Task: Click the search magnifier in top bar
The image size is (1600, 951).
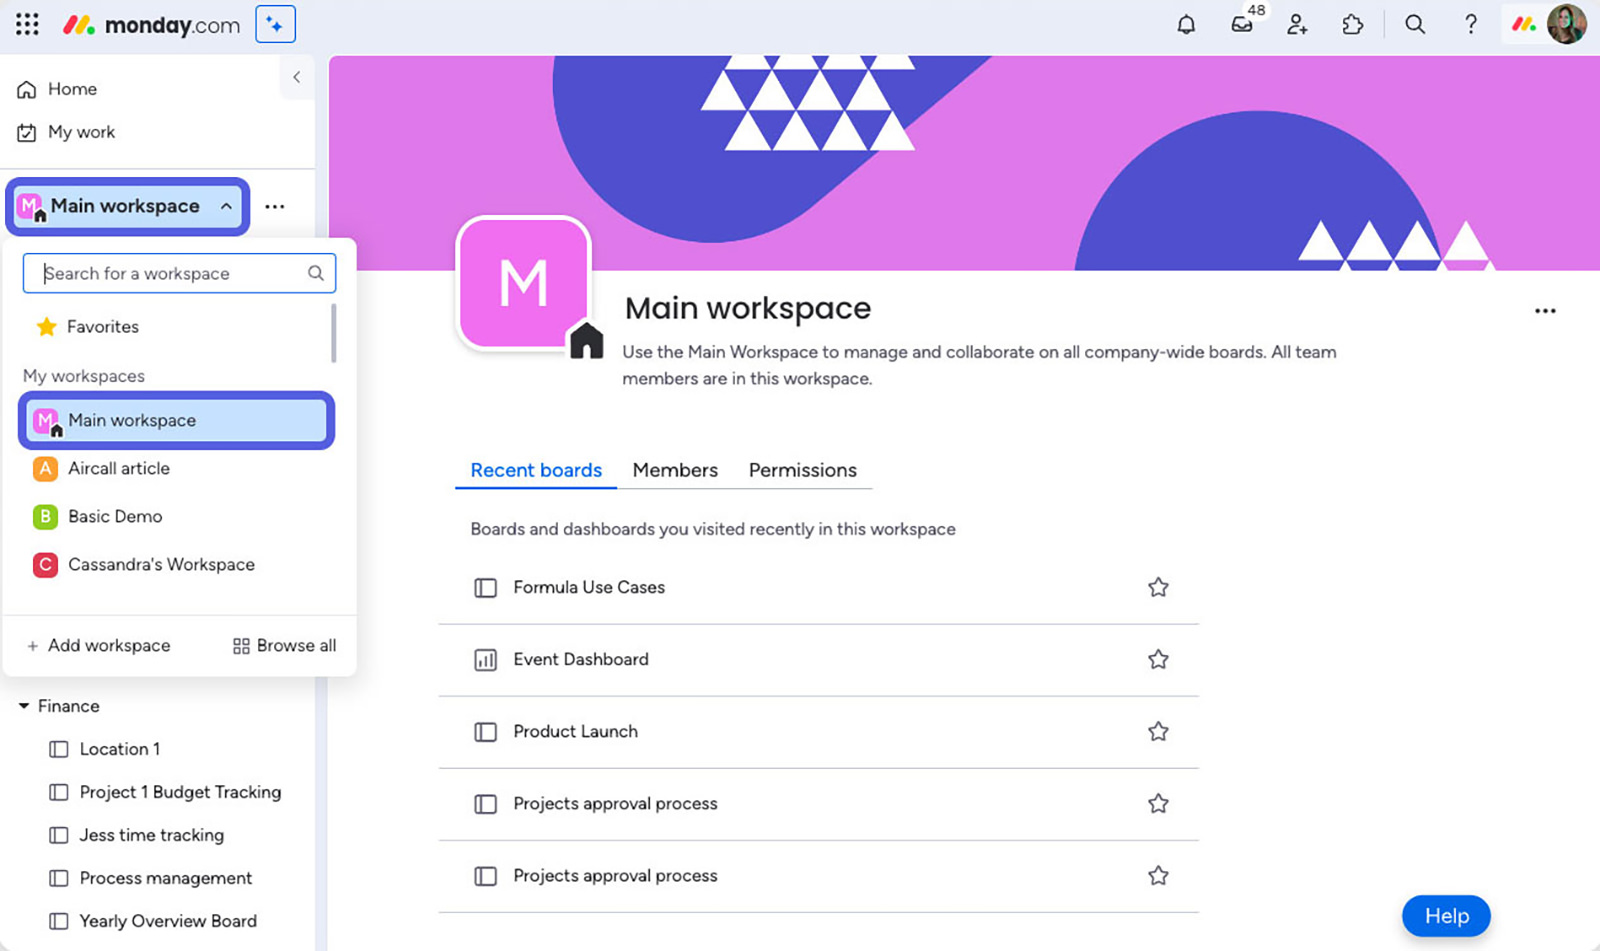Action: pos(1415,25)
